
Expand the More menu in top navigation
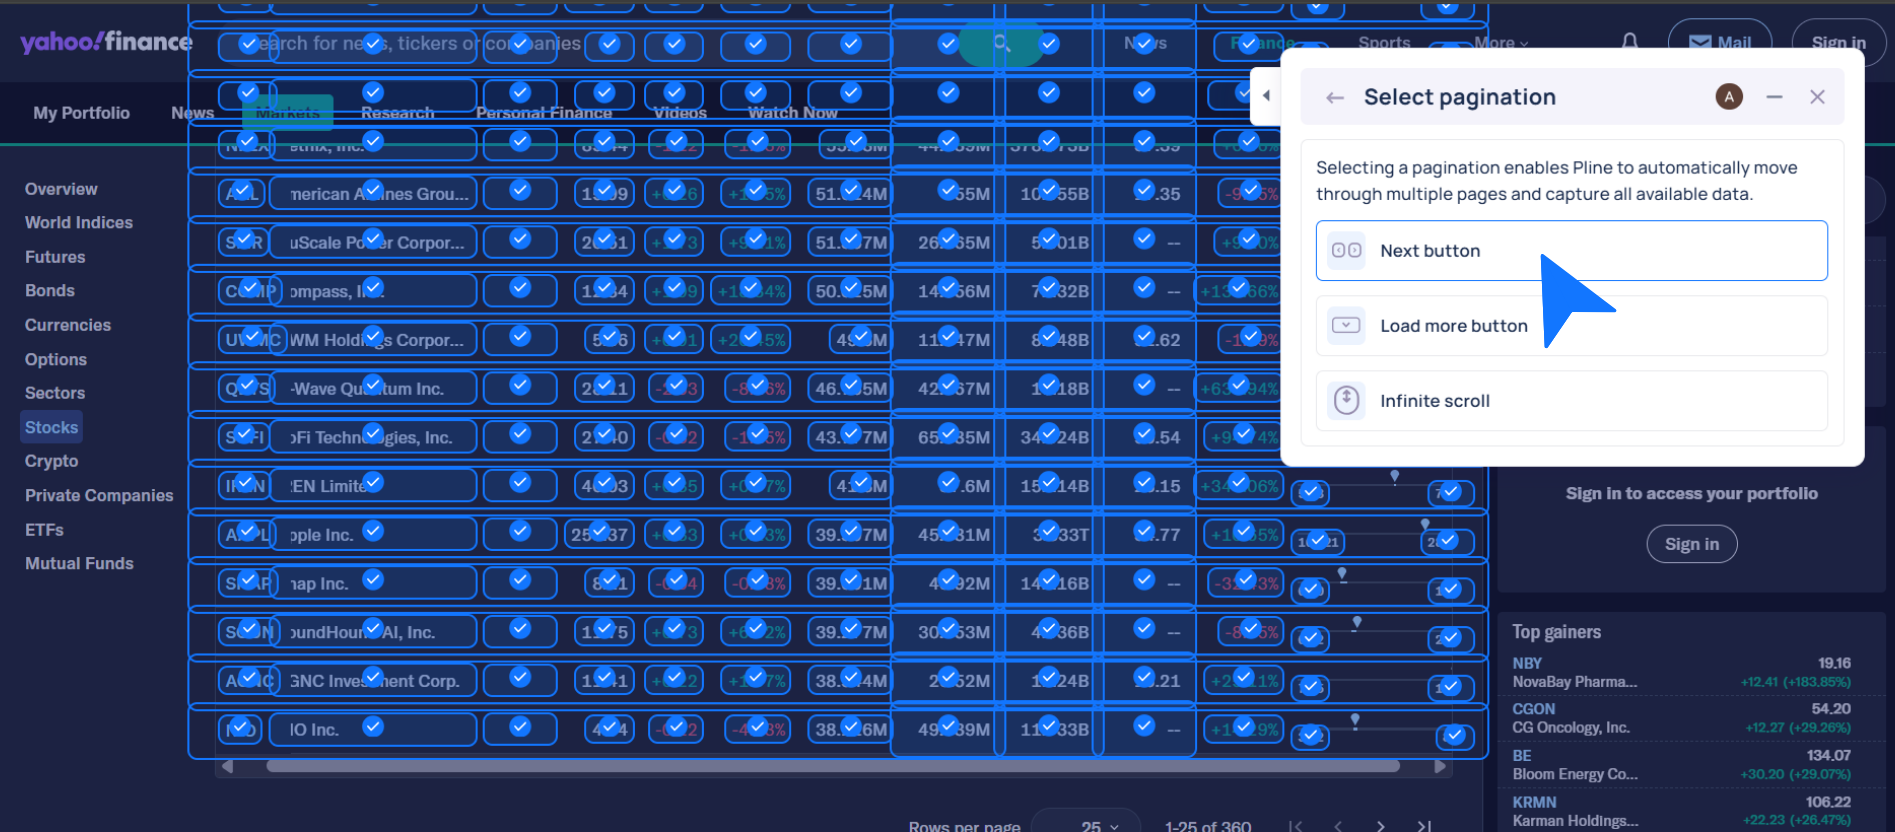click(1500, 43)
